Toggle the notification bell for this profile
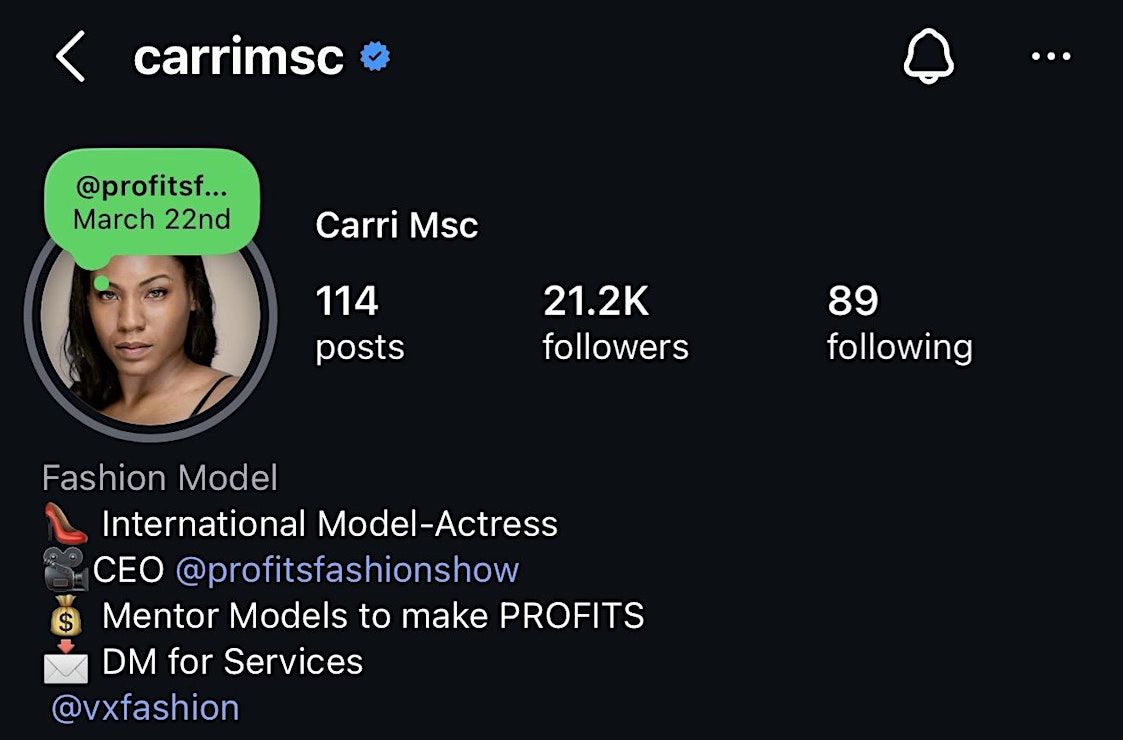 [x=928, y=56]
